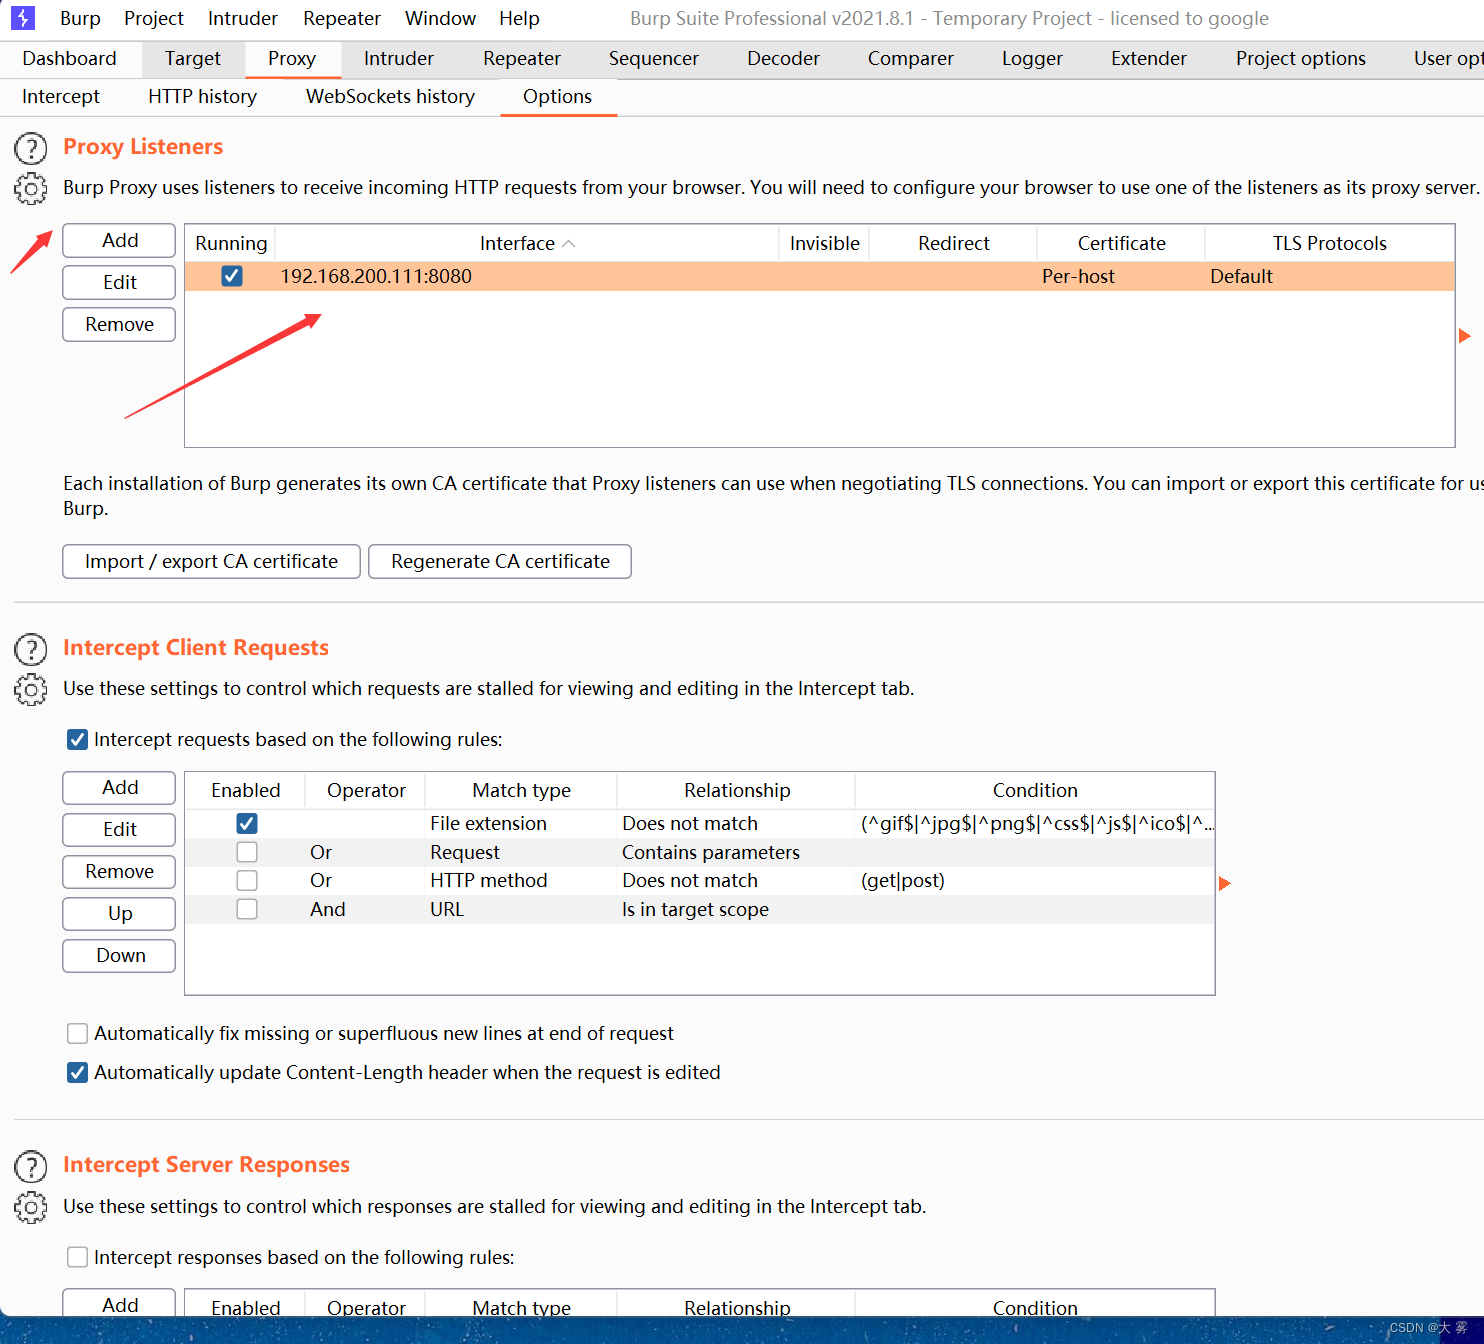
Task: Add a client request interception rule
Action: (119, 787)
